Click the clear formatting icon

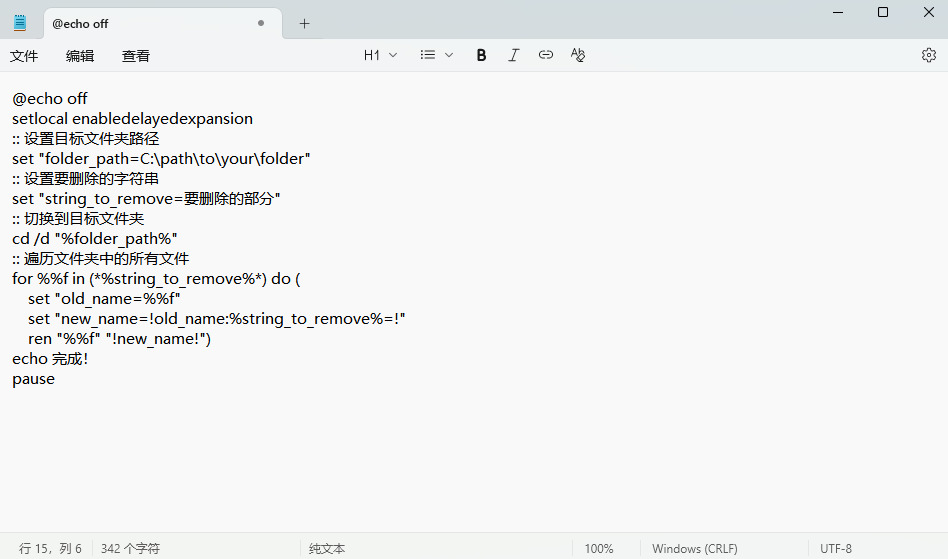click(x=577, y=56)
